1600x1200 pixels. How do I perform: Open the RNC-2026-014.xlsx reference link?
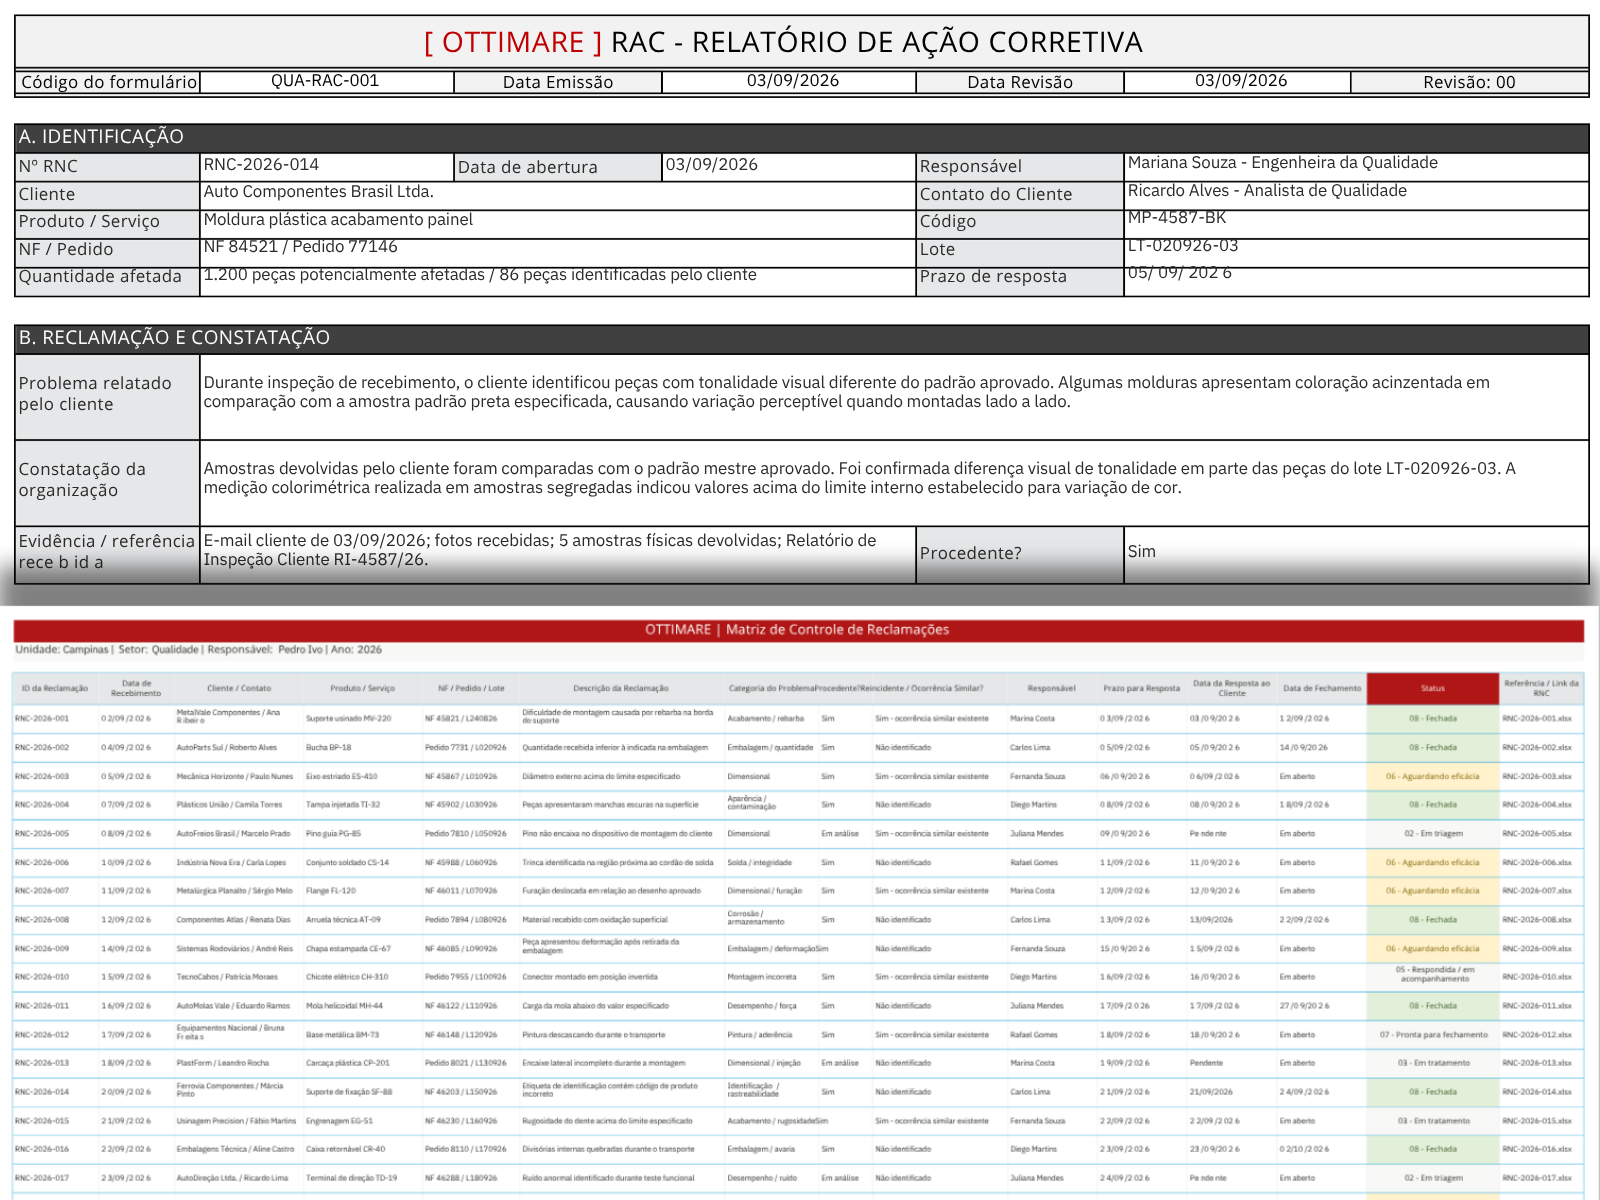[1536, 1092]
